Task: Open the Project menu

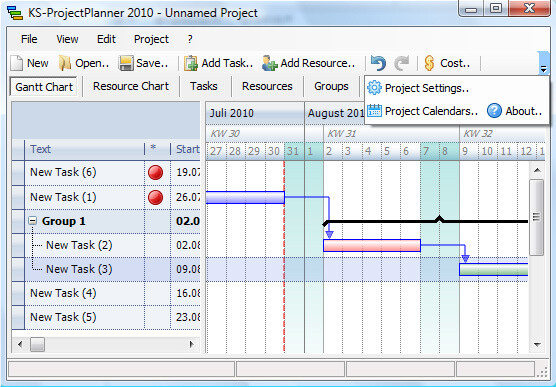Action: (151, 39)
